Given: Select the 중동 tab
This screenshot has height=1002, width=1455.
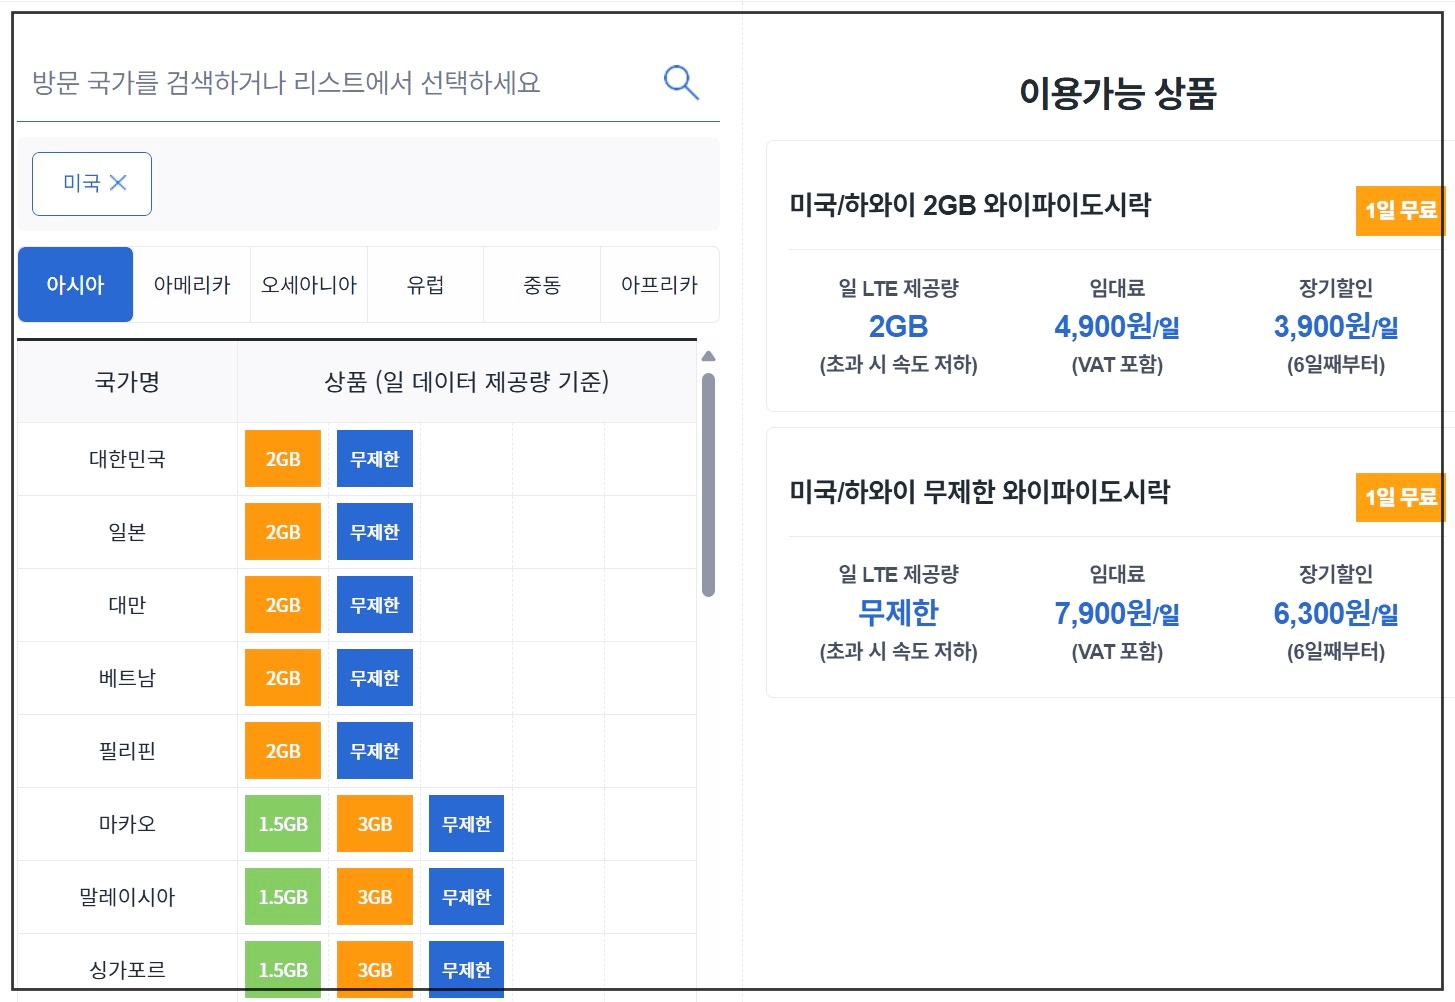Looking at the screenshot, I should click(x=541, y=284).
